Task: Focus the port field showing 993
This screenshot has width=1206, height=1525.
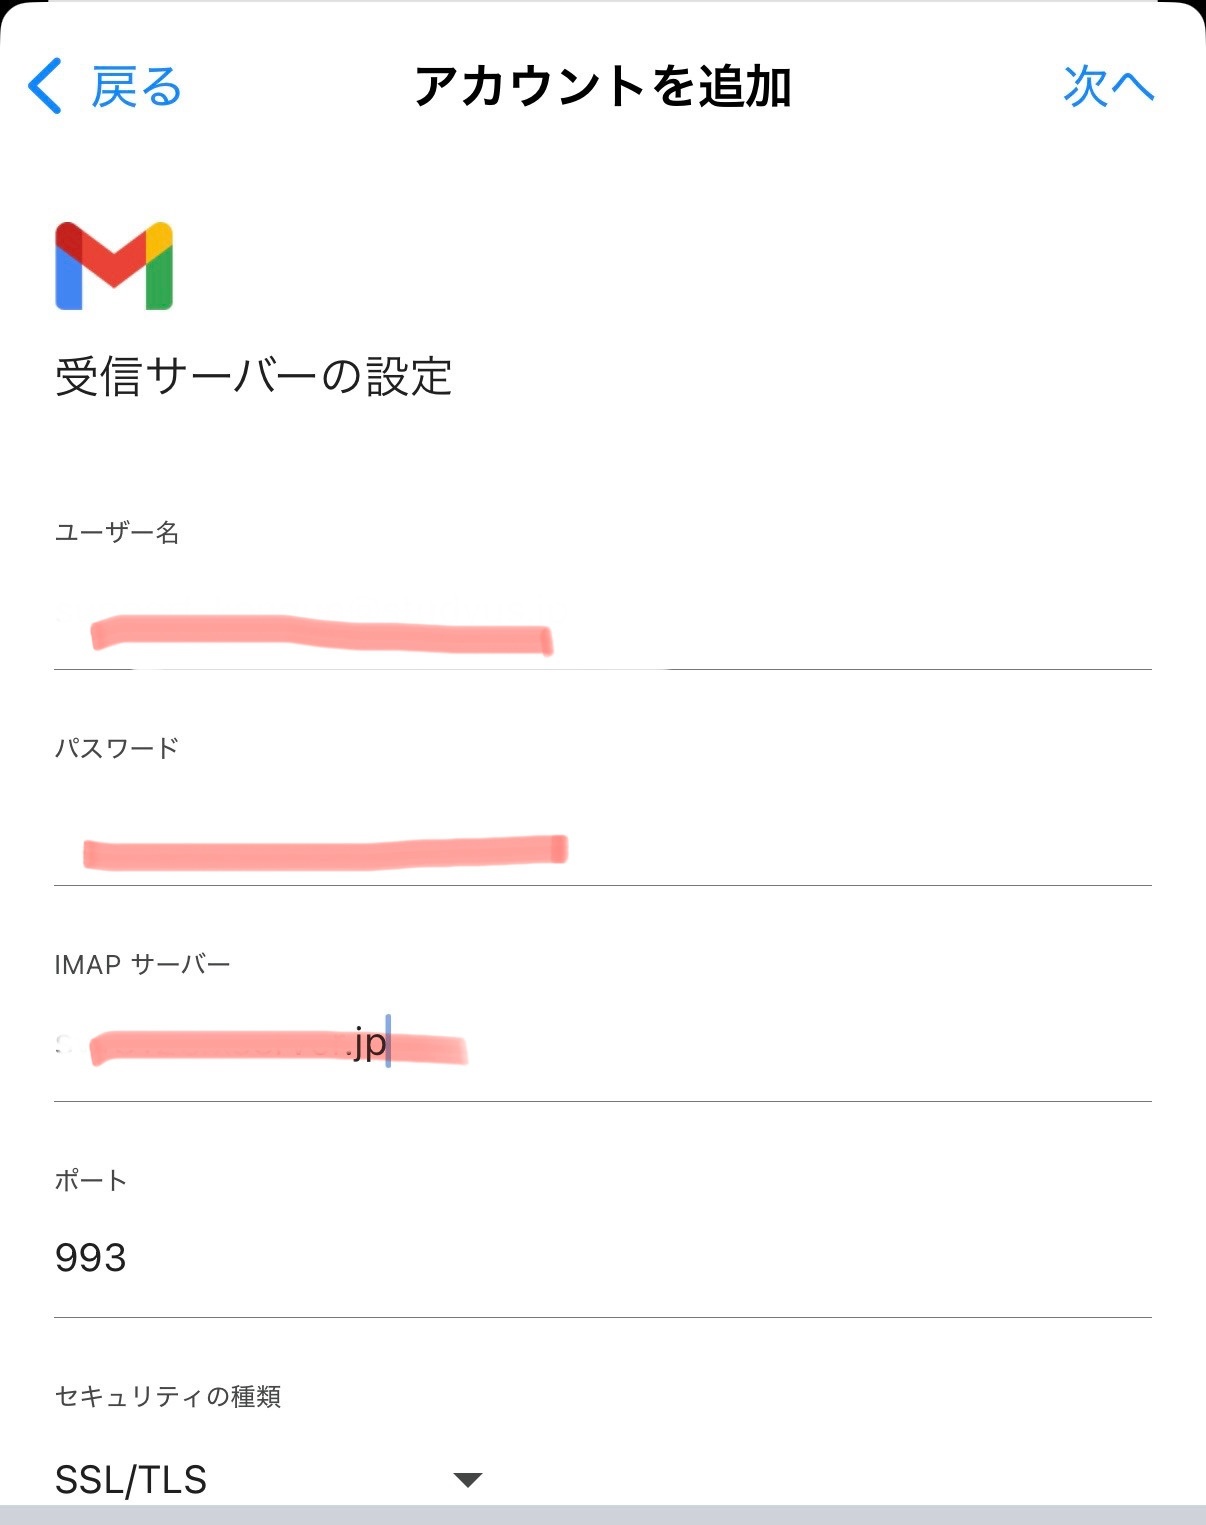Action: click(x=603, y=1258)
